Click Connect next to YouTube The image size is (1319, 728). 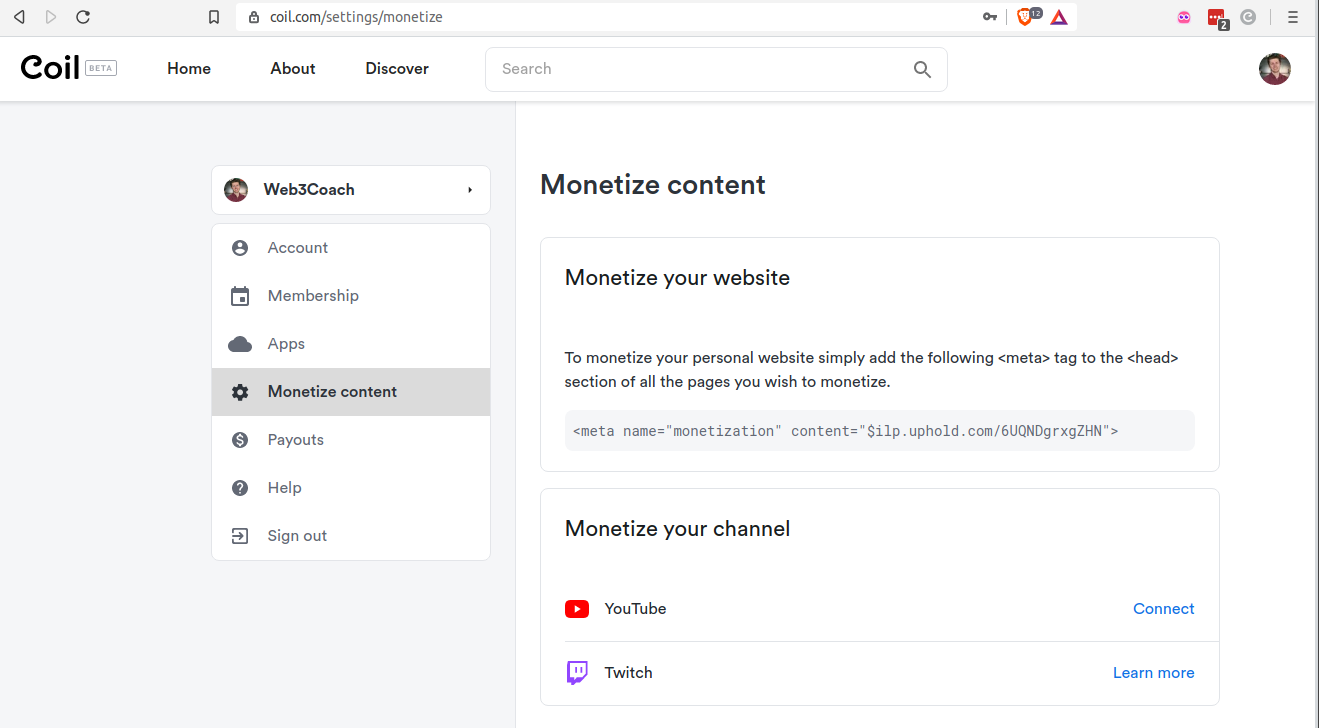tap(1163, 609)
